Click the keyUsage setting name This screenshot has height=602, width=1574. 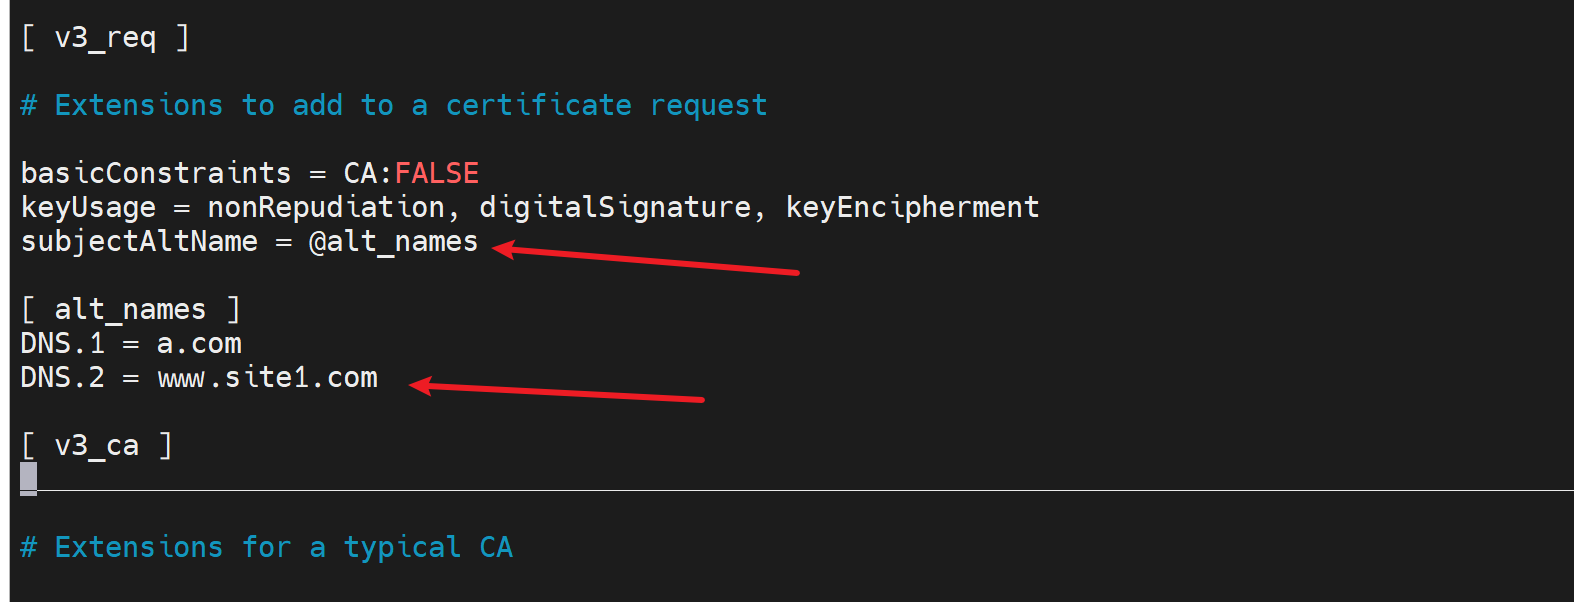[x=88, y=207]
